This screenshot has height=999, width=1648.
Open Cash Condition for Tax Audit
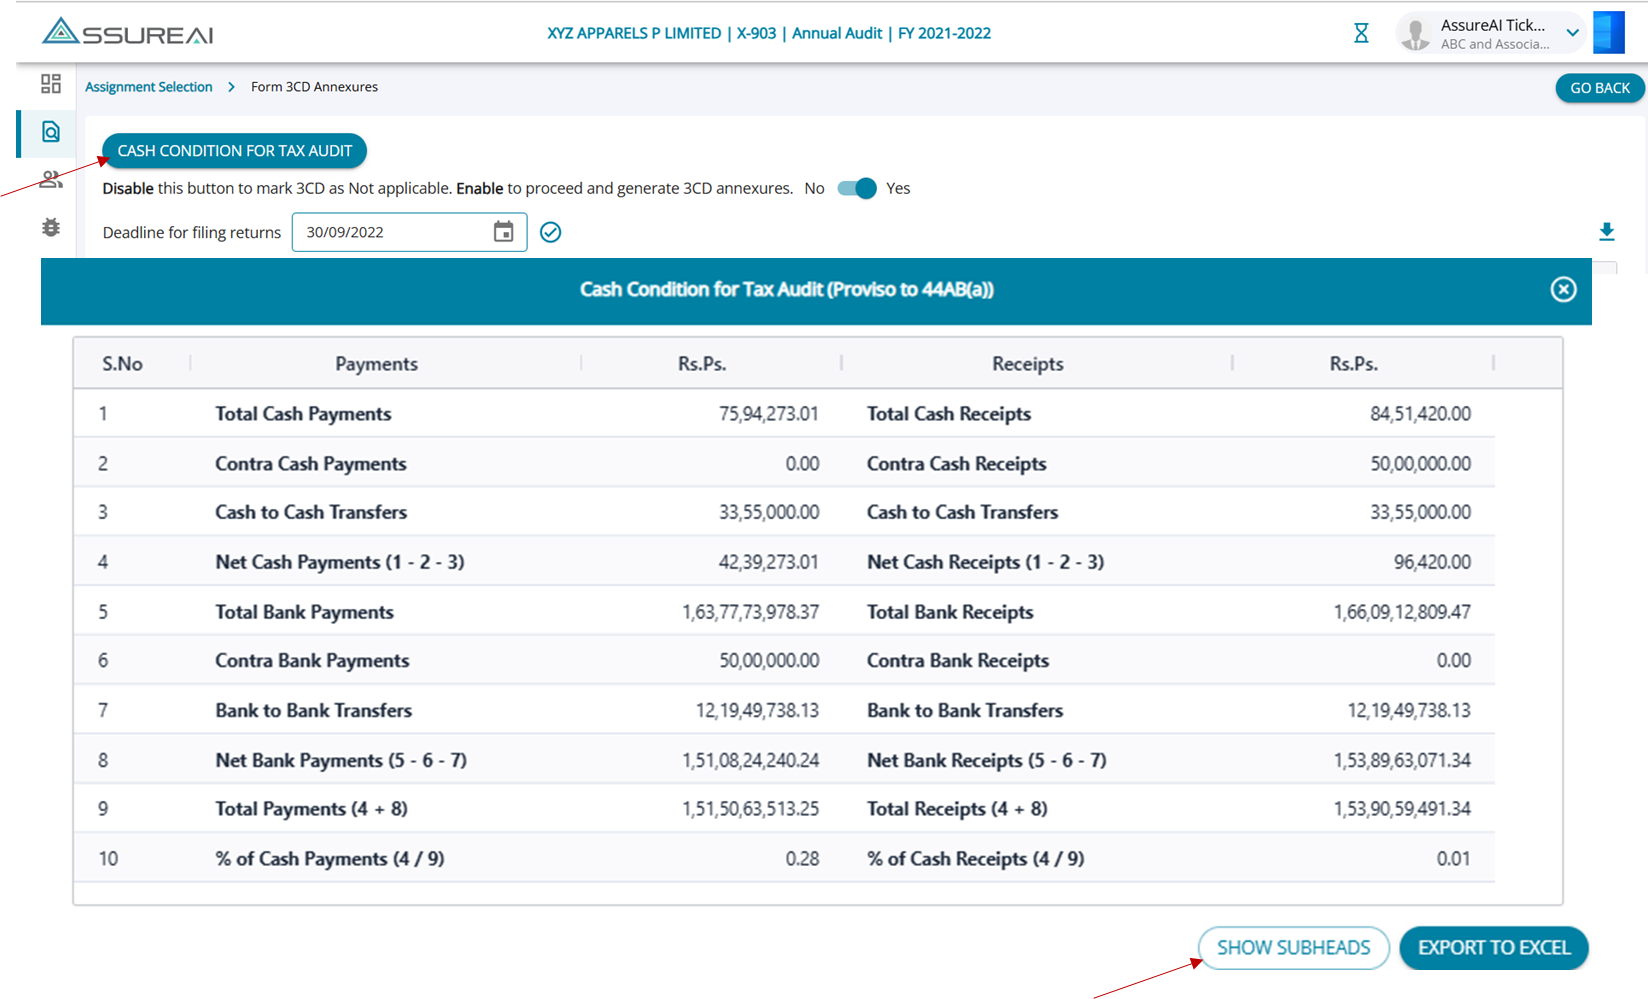point(235,151)
